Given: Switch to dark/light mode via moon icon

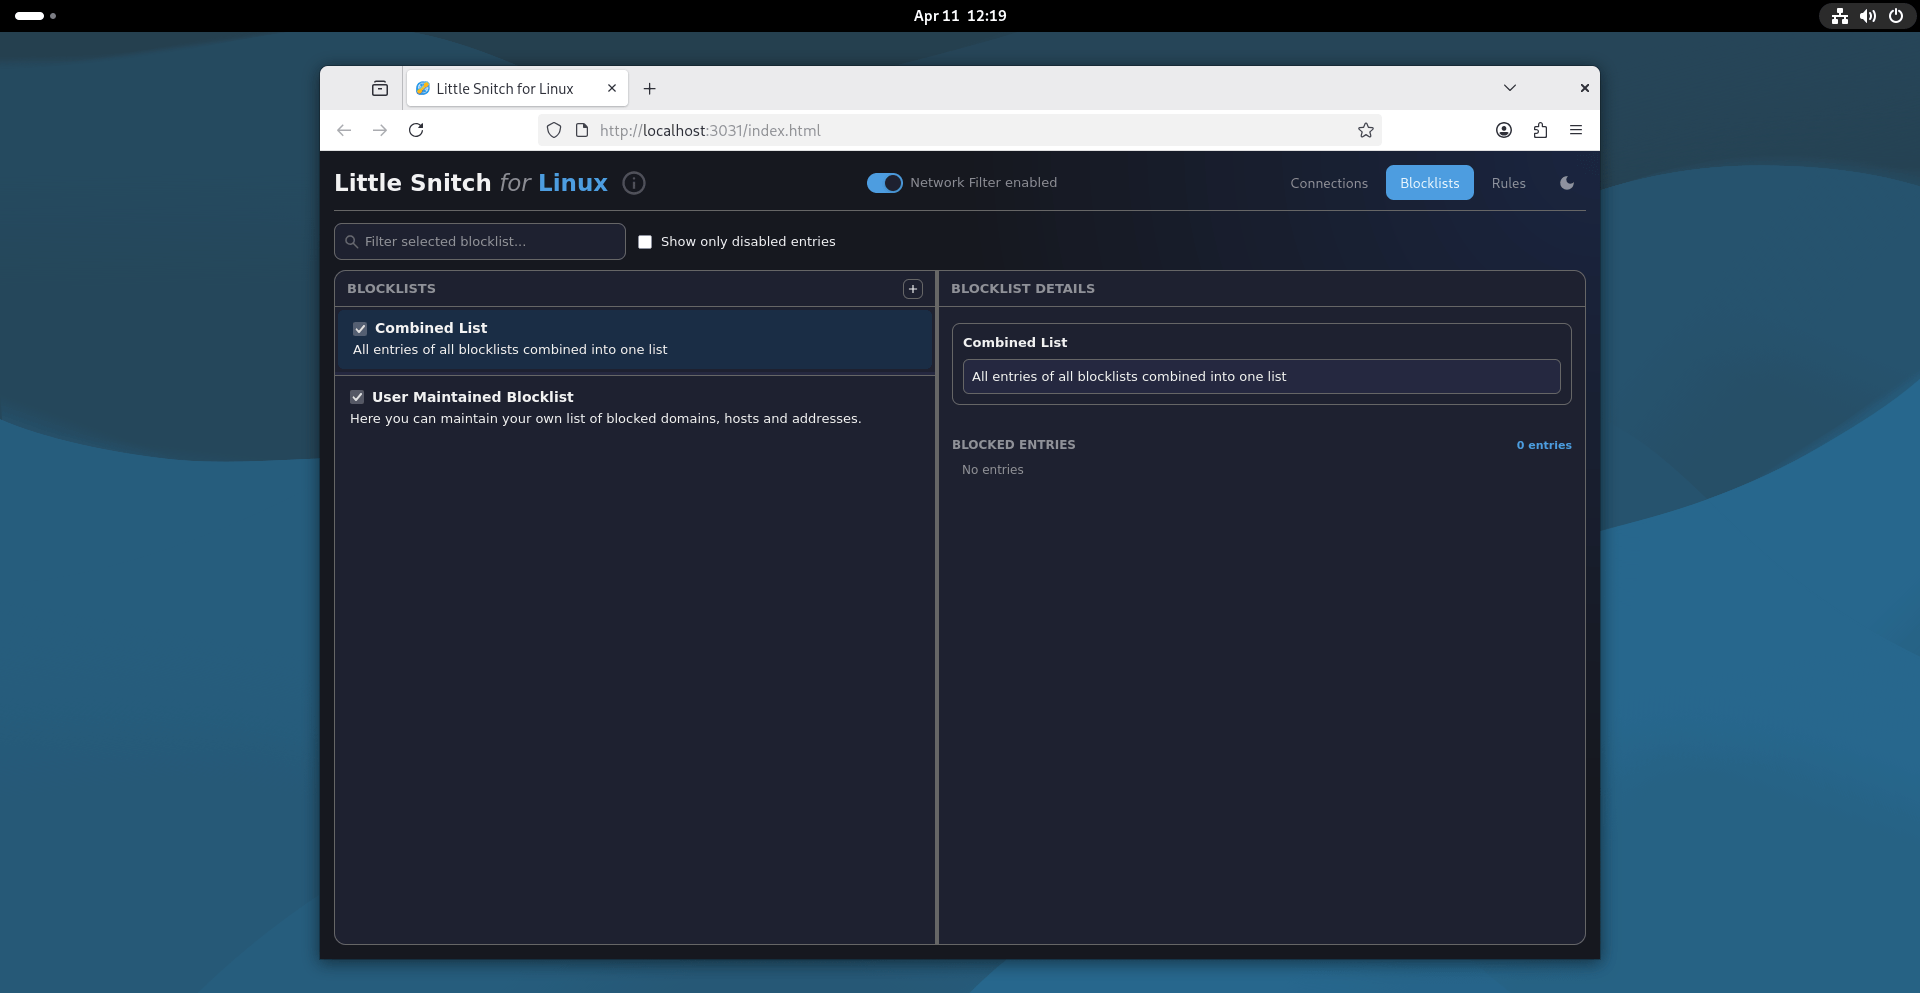Looking at the screenshot, I should point(1566,183).
